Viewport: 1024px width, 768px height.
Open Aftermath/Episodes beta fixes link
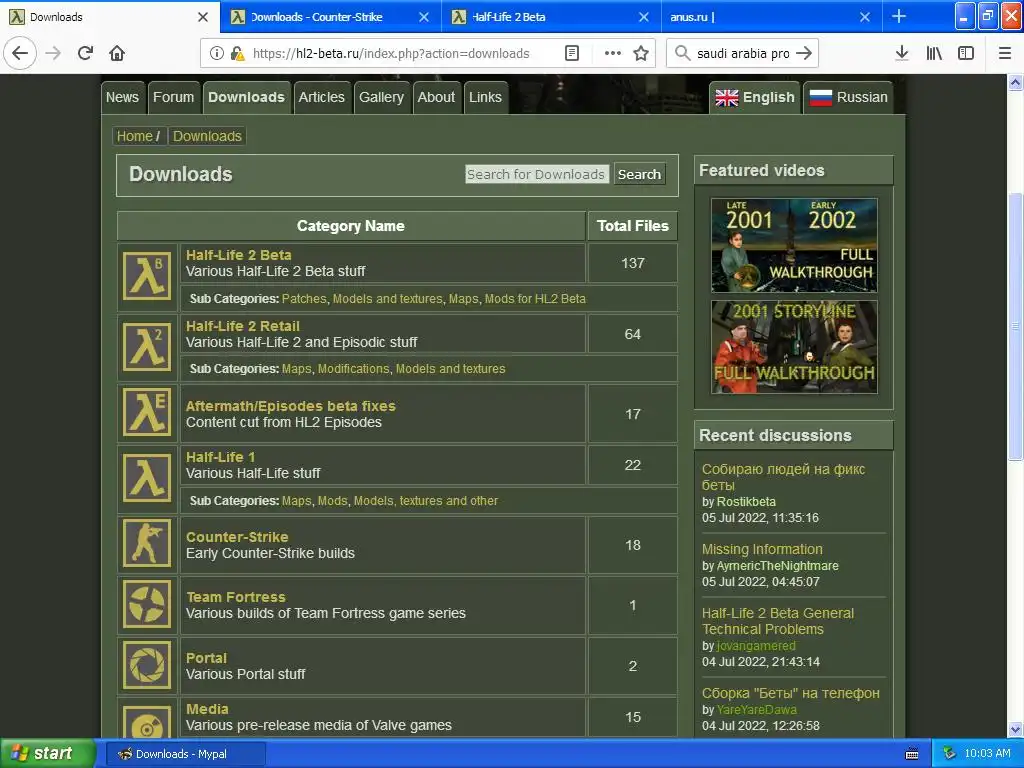291,406
